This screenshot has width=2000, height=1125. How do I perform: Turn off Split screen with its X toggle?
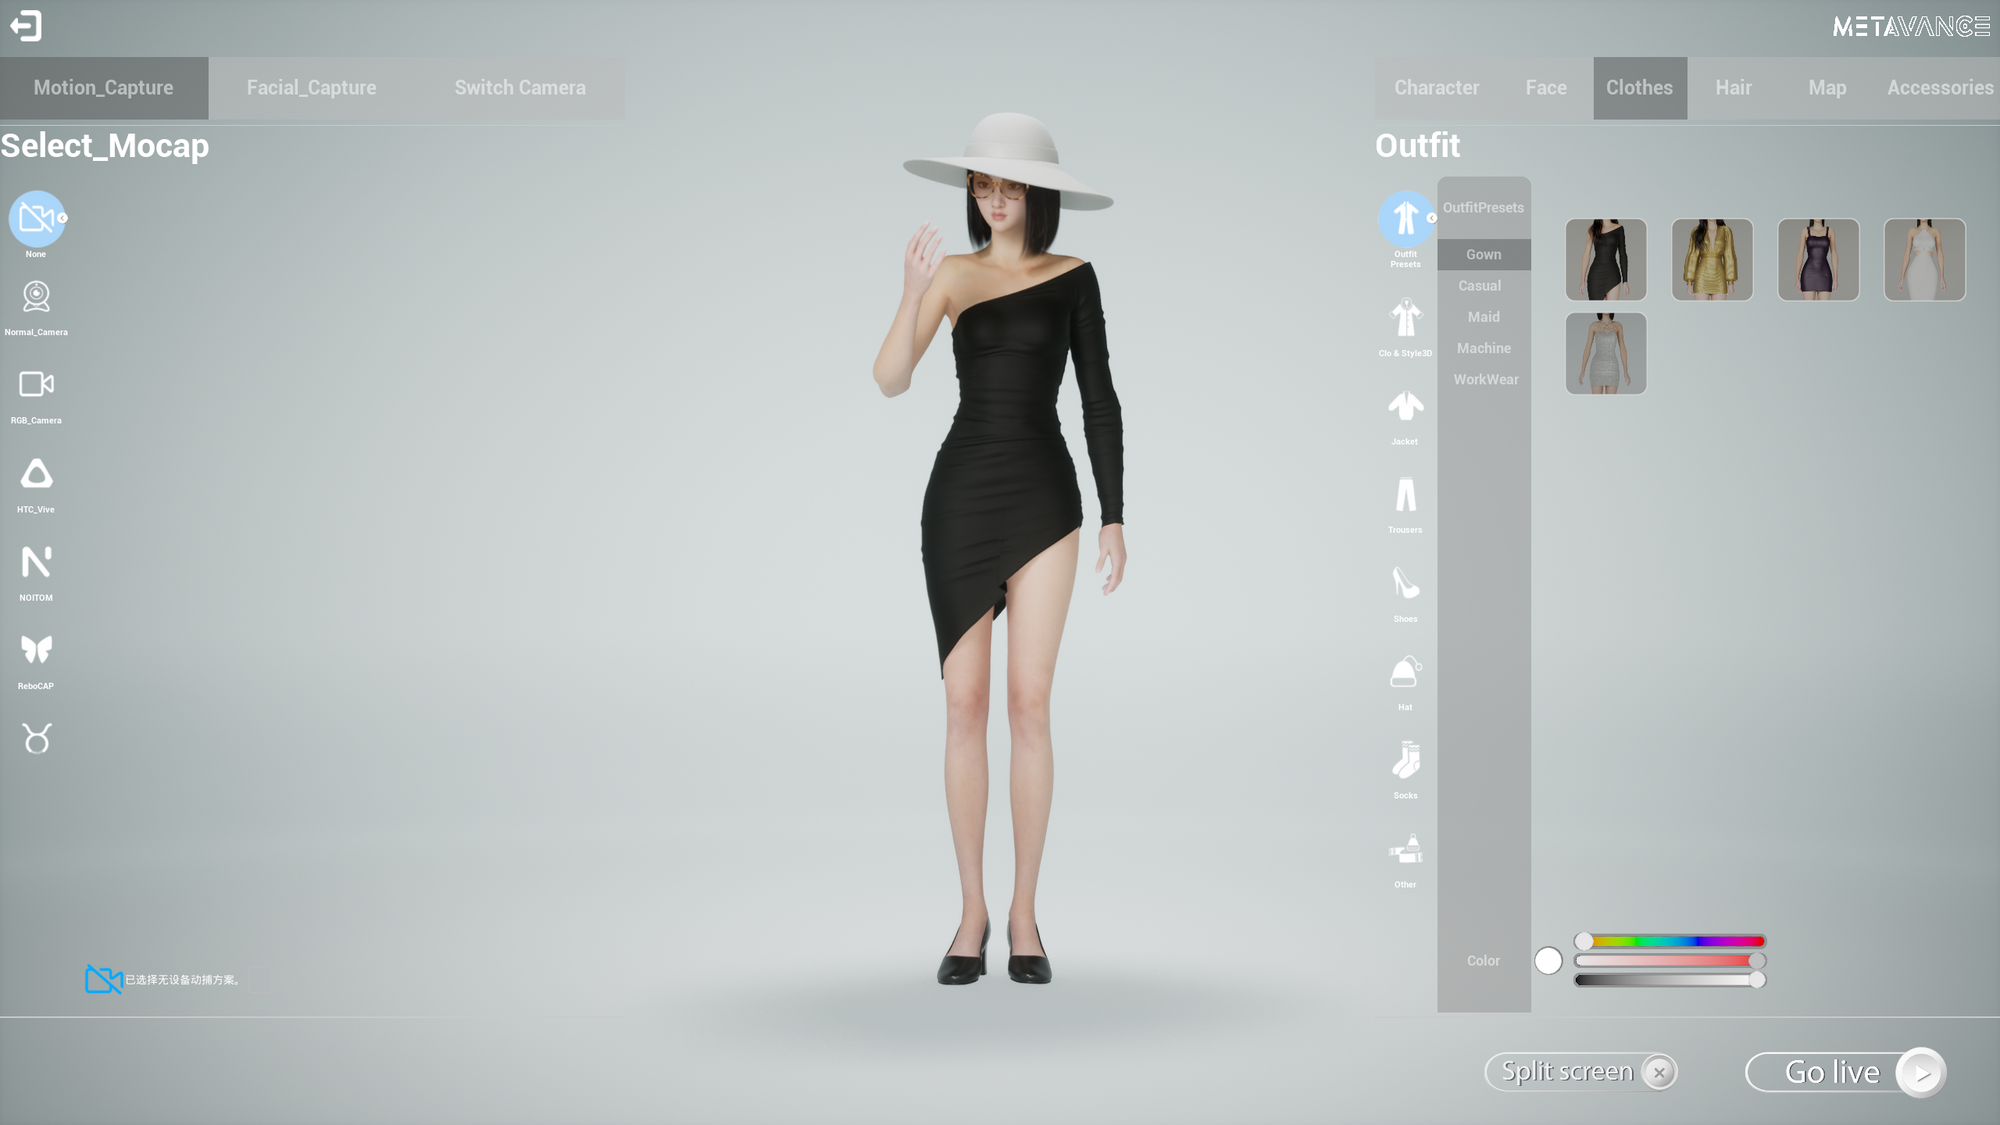(x=1659, y=1072)
